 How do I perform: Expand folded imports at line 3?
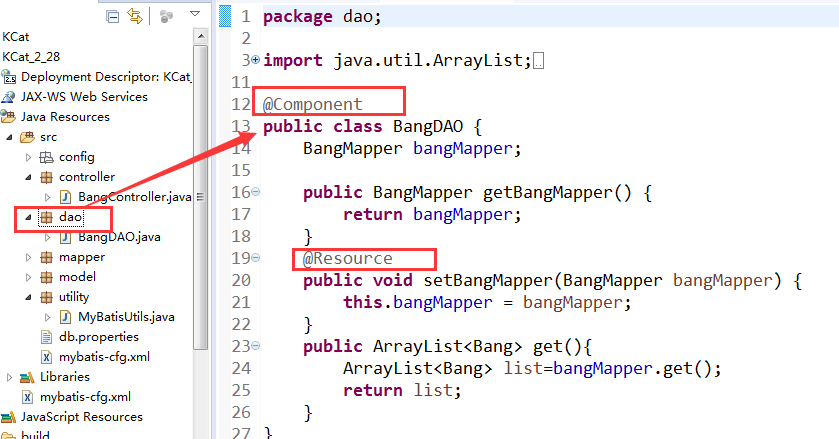256,59
